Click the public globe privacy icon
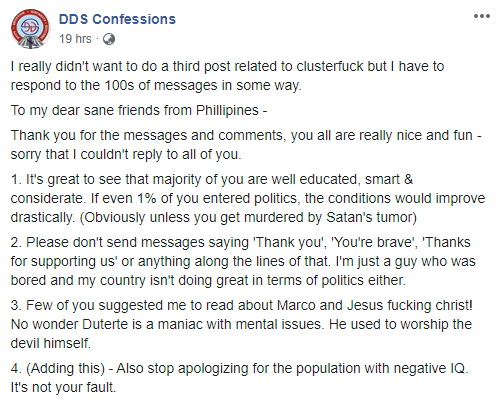Screen dimensions: 499x399 109,39
